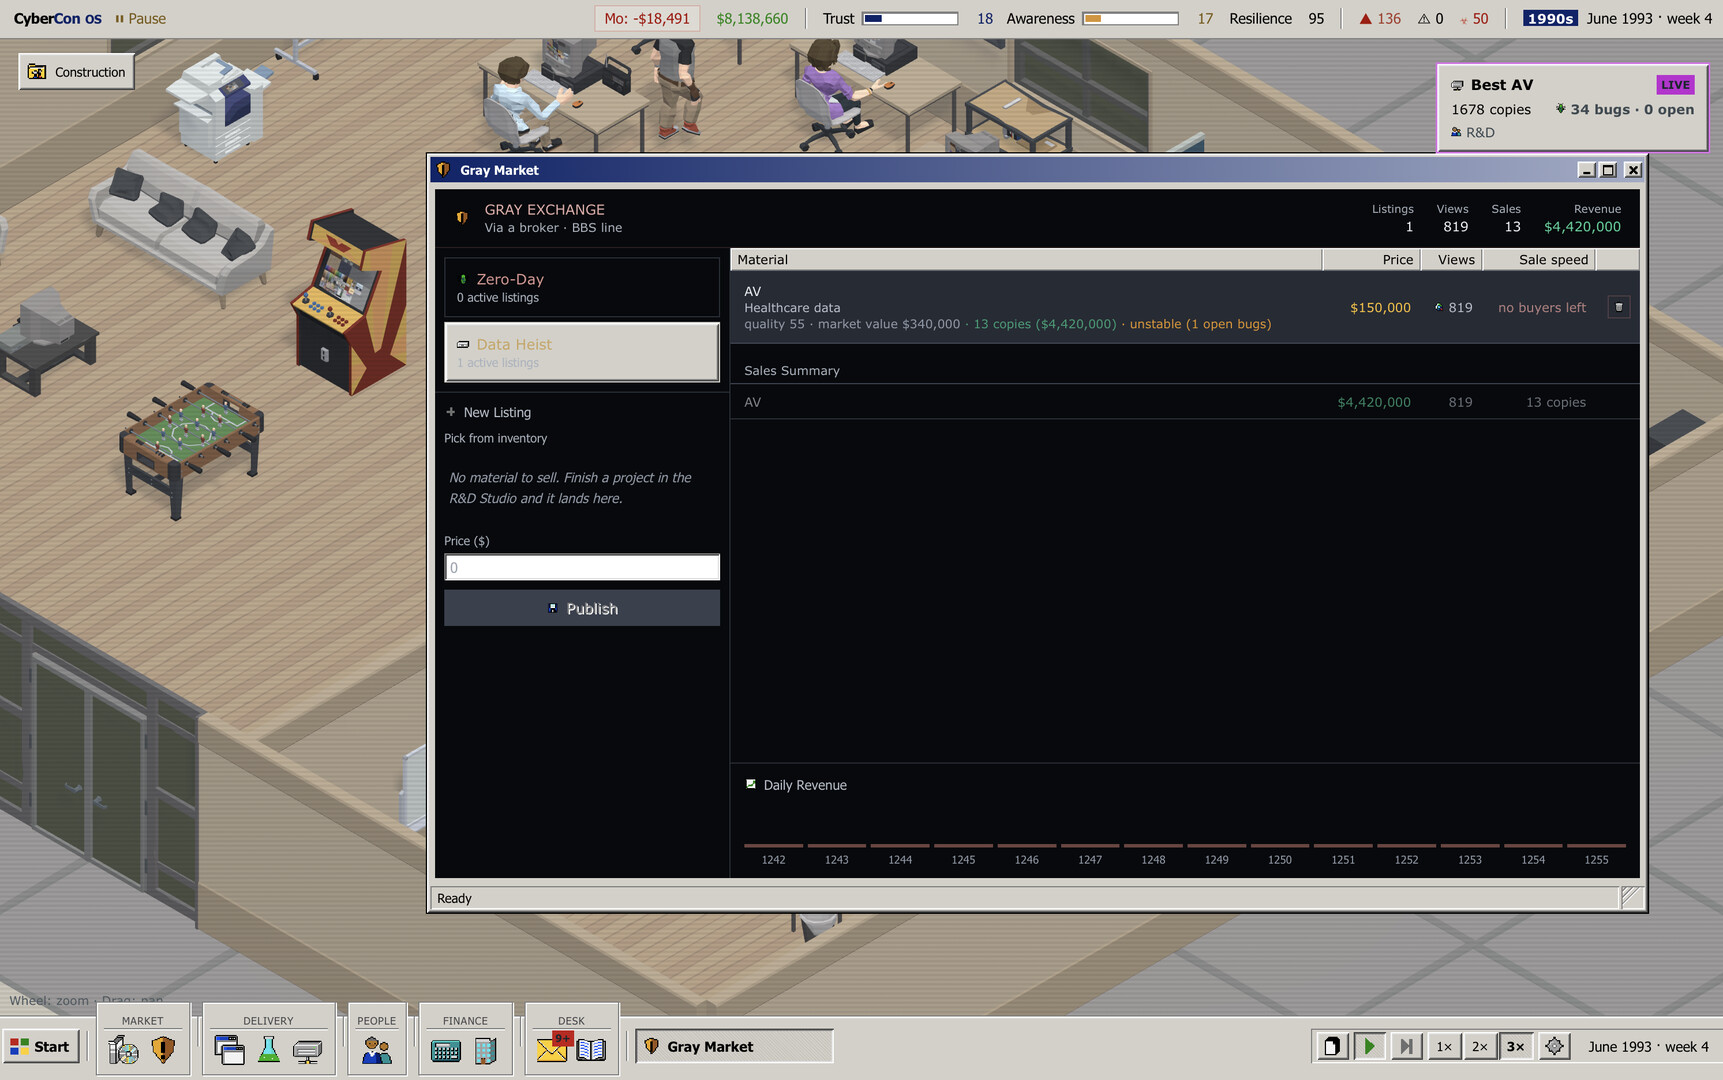Click the save/copy document icon near playback controls
Viewport: 1723px width, 1080px height.
pos(1332,1046)
